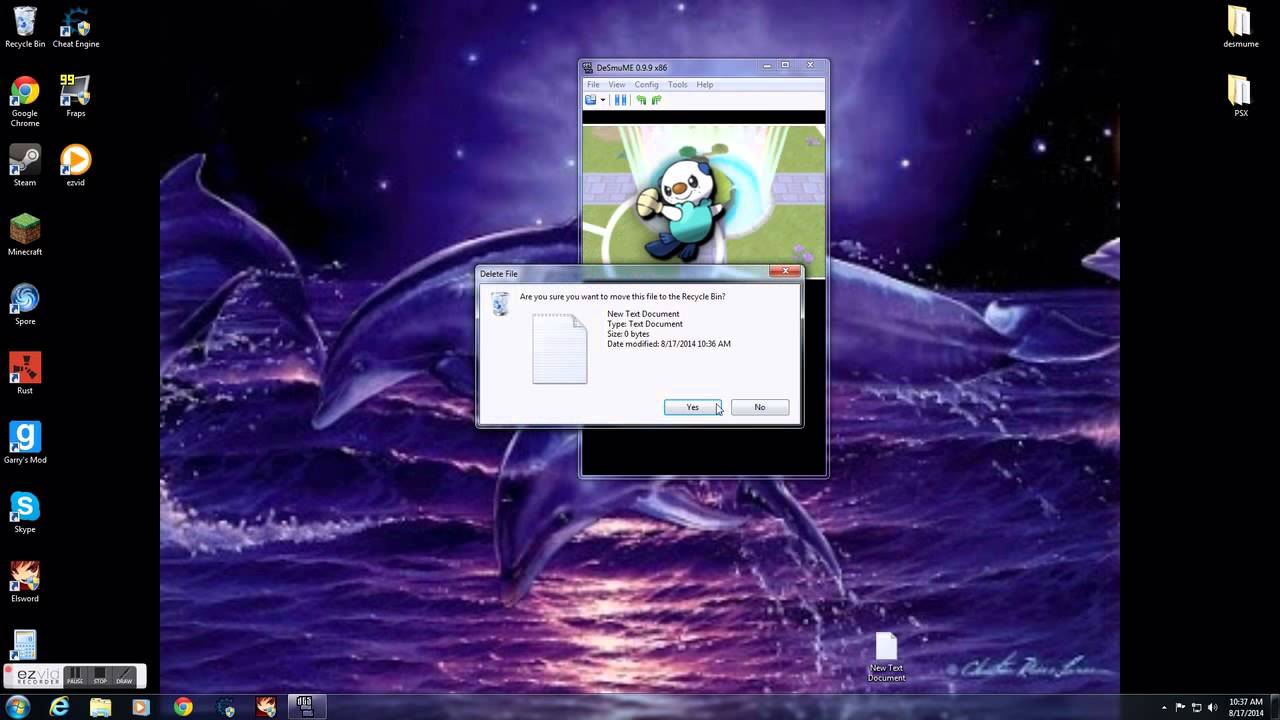Cancel deletion with the No button
Image resolution: width=1280 pixels, height=720 pixels.
[x=760, y=407]
